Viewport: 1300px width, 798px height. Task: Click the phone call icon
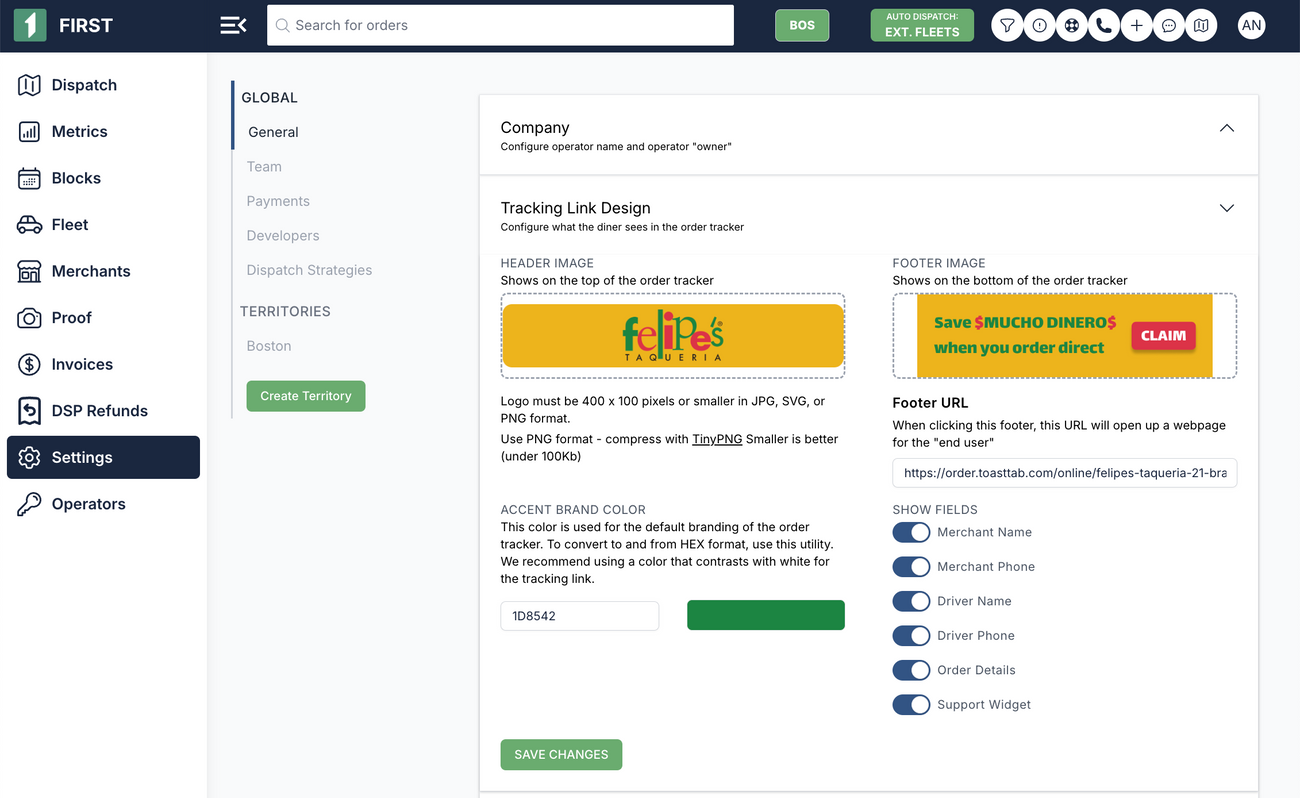click(x=1104, y=25)
